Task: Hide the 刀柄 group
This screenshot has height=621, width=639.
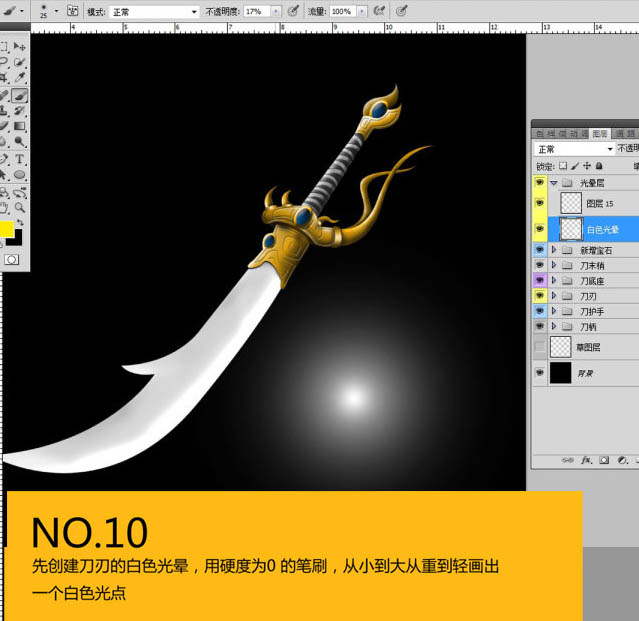Action: pyautogui.click(x=540, y=326)
